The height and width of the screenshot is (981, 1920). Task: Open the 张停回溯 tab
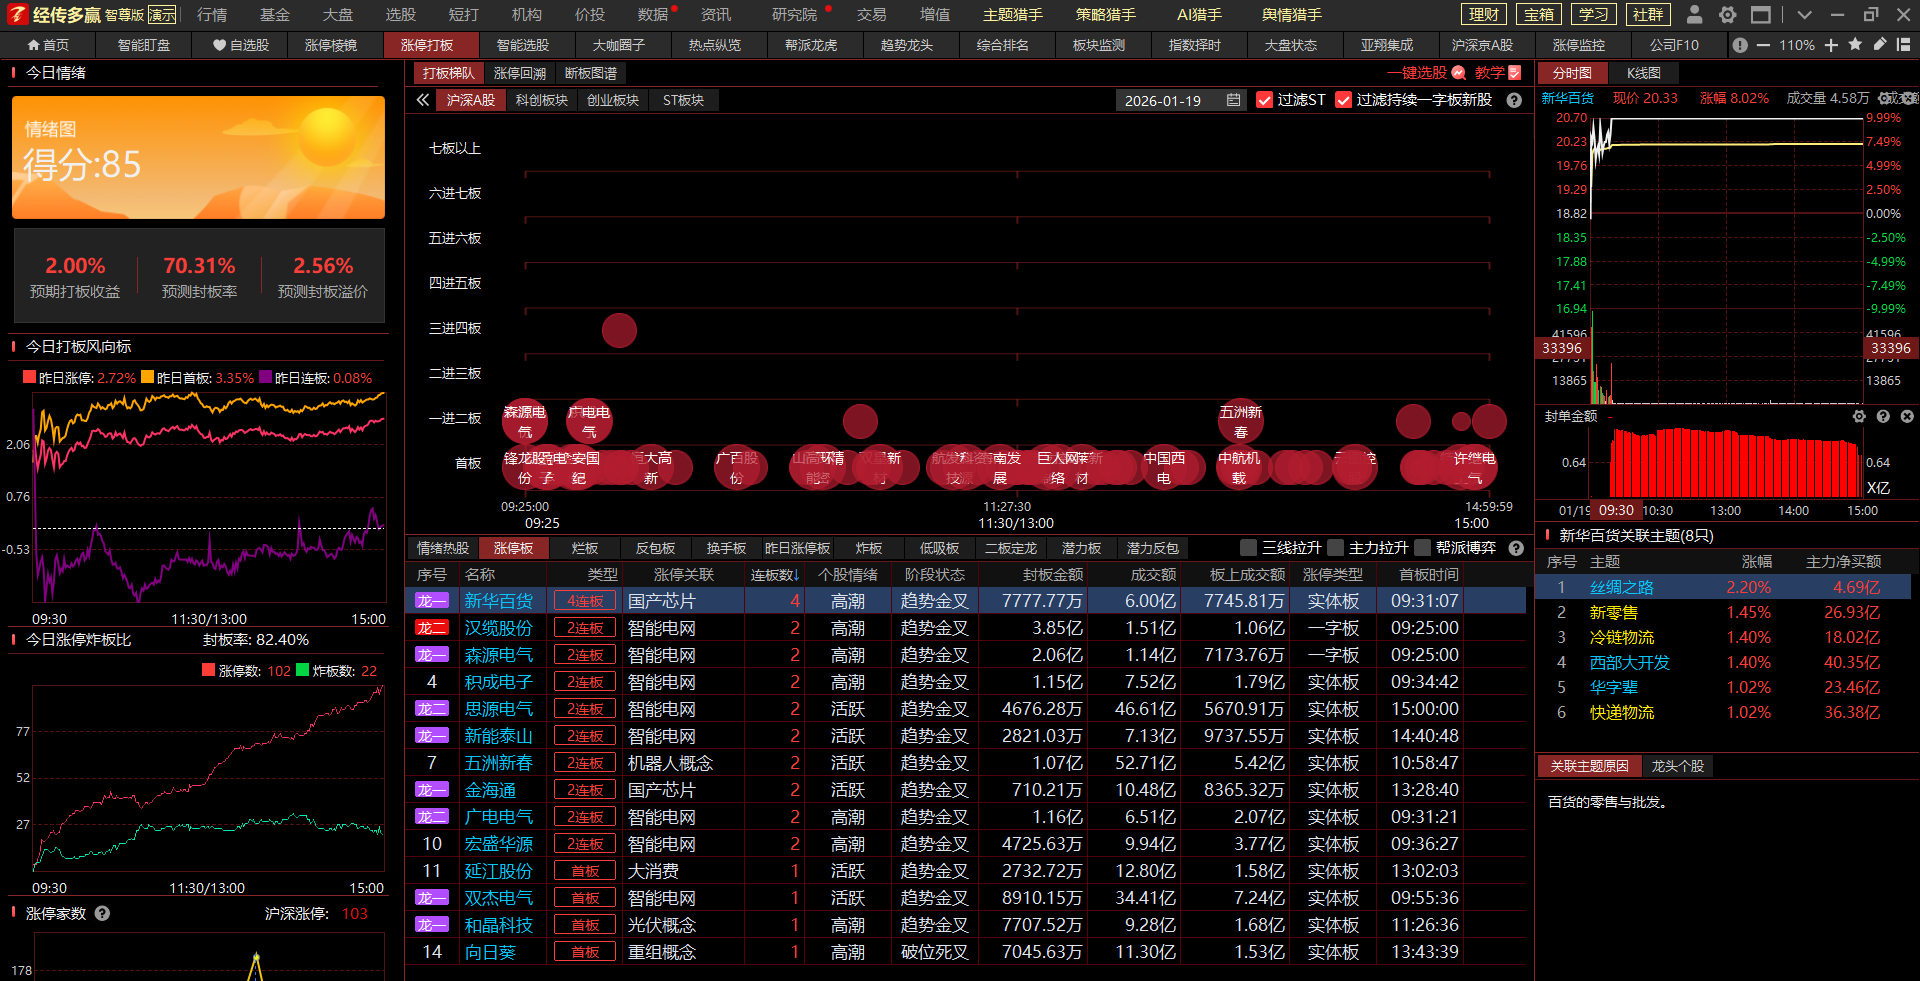pos(520,73)
